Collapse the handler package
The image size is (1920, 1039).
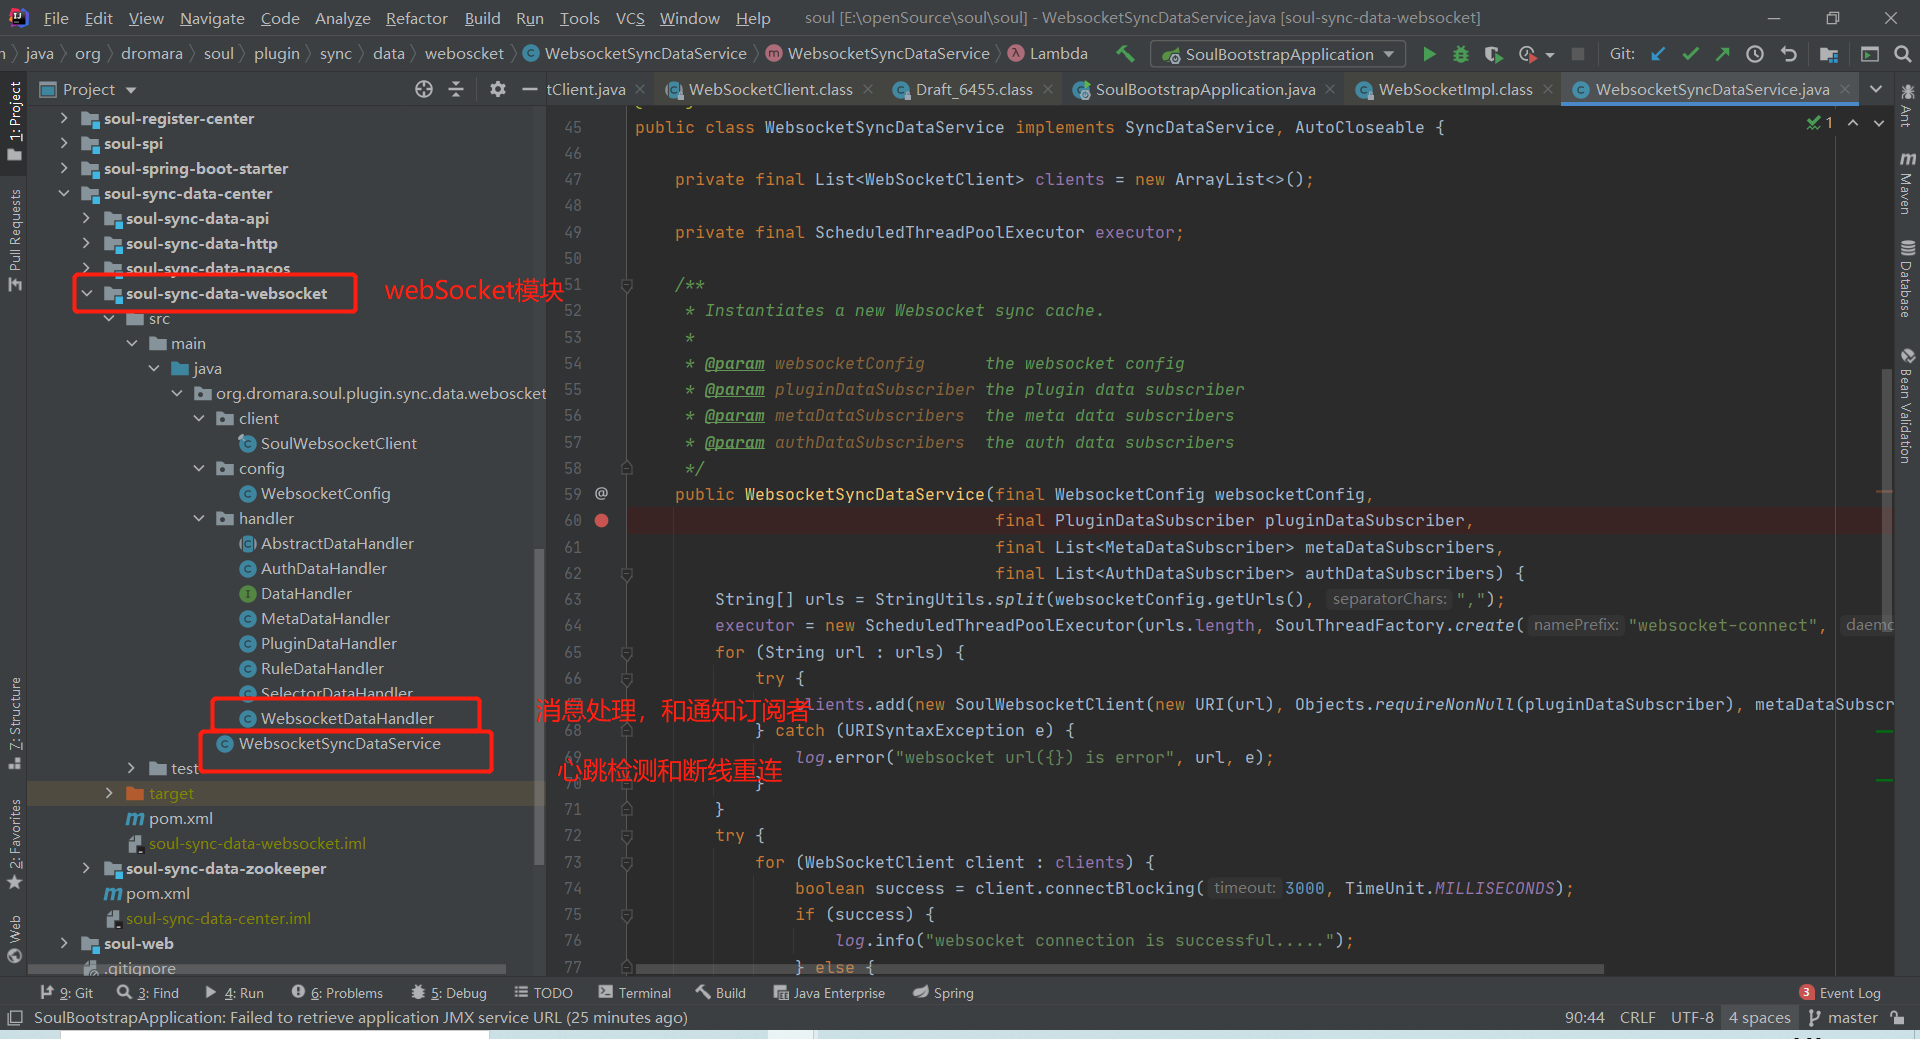tap(199, 519)
